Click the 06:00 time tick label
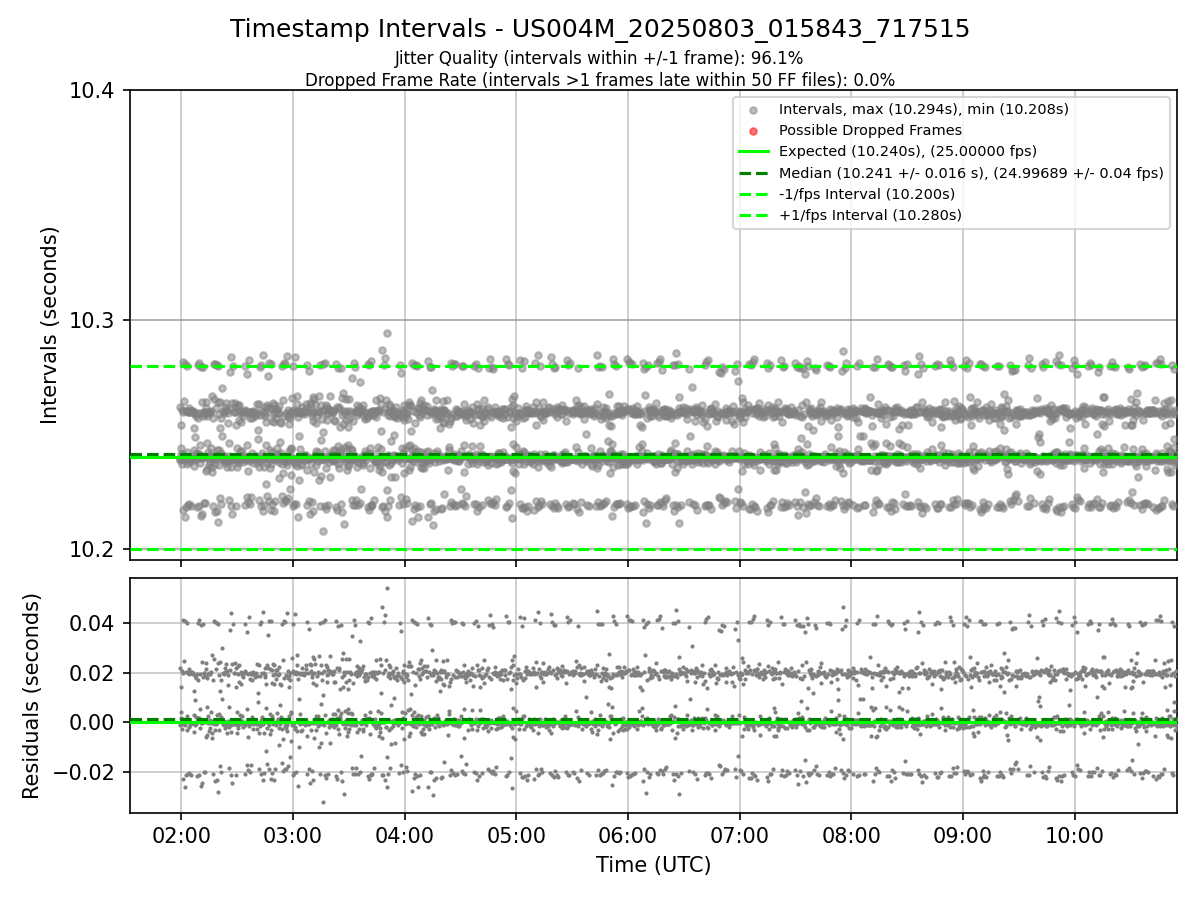Viewport: 1200px width, 900px height. coord(628,834)
